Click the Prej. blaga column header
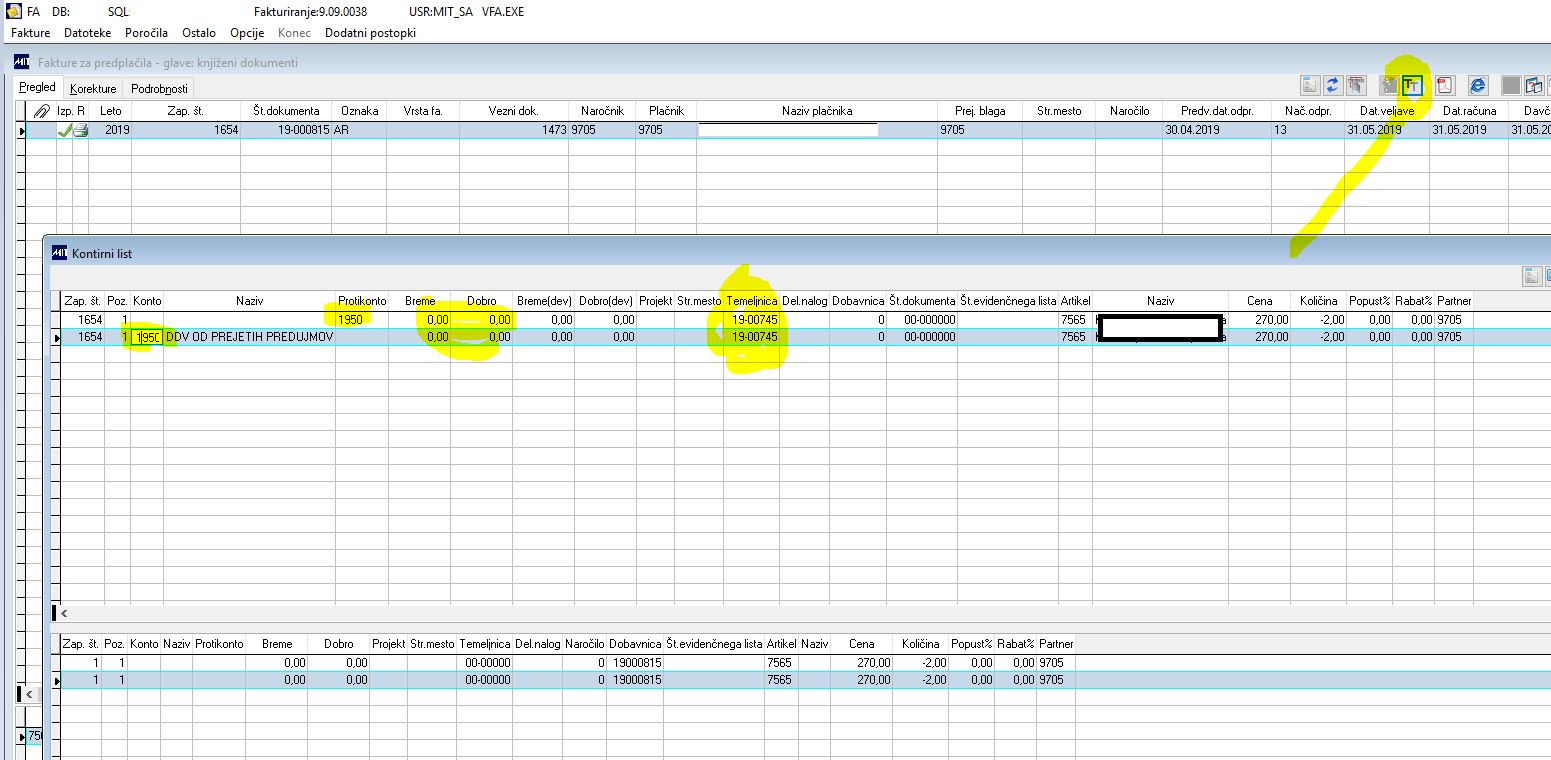1551x760 pixels. [980, 111]
